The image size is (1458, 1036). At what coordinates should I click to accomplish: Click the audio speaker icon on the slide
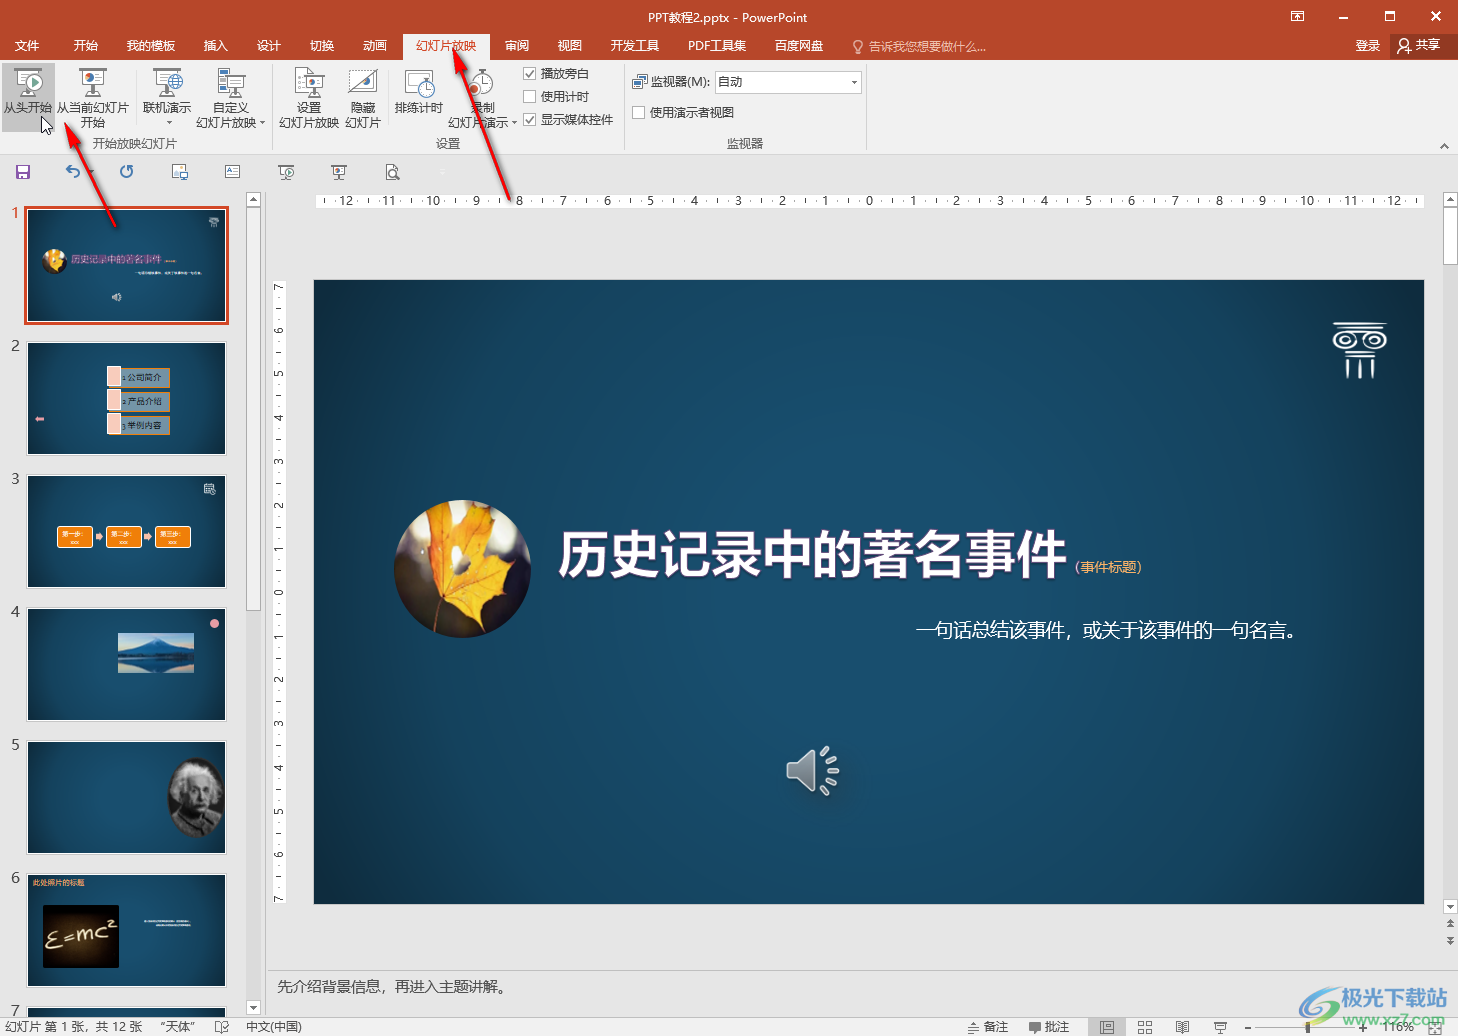click(x=812, y=771)
